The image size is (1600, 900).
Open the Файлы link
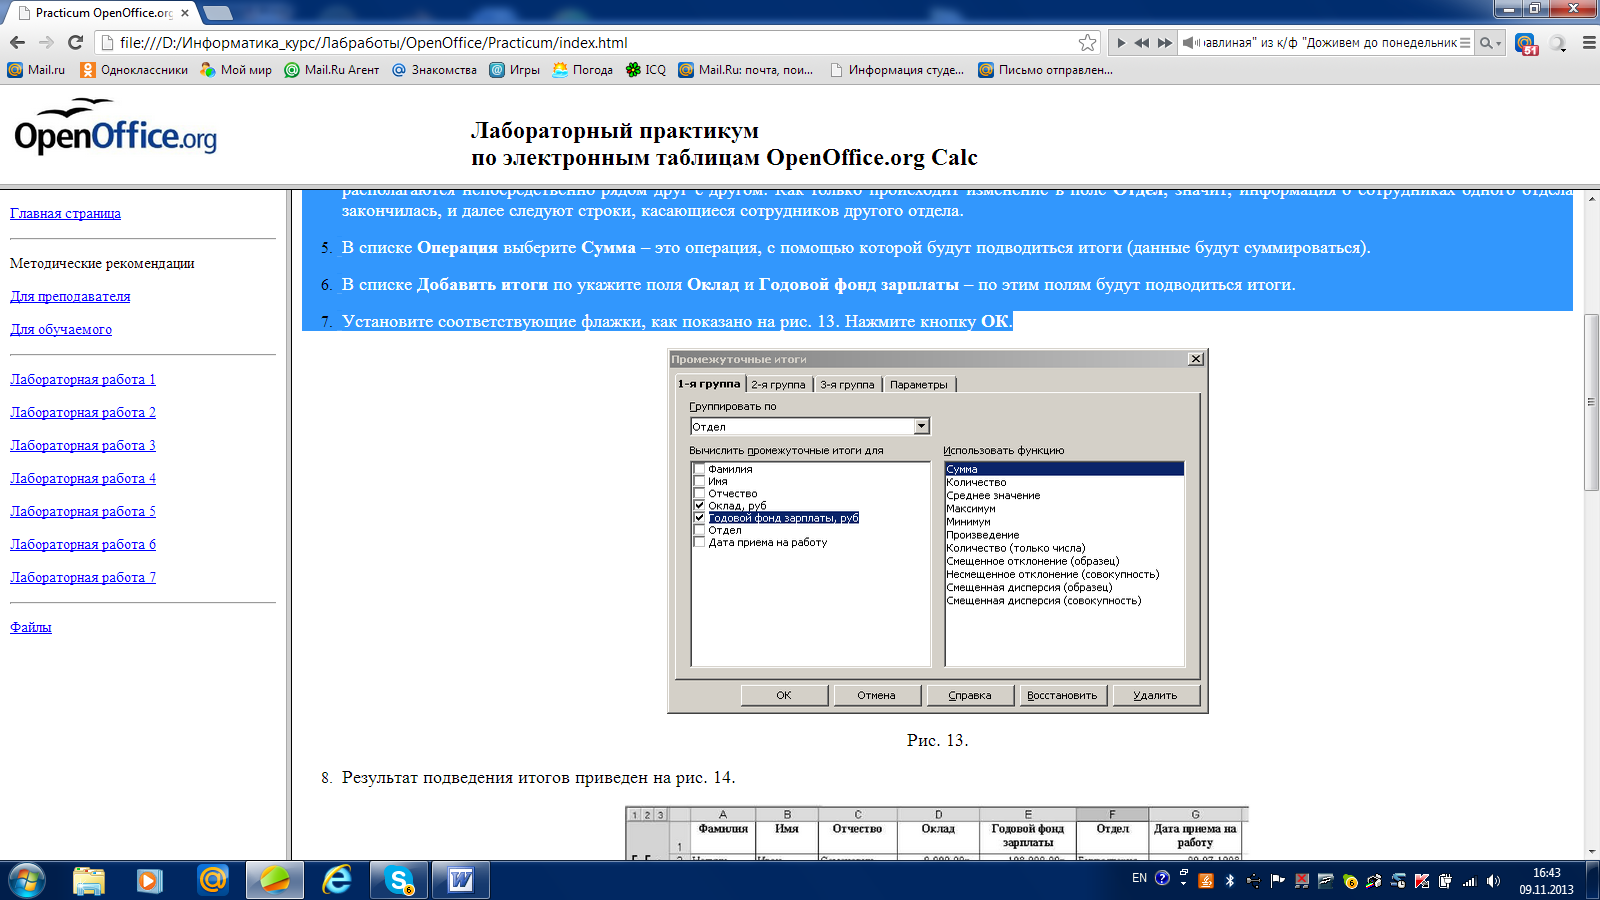point(31,627)
